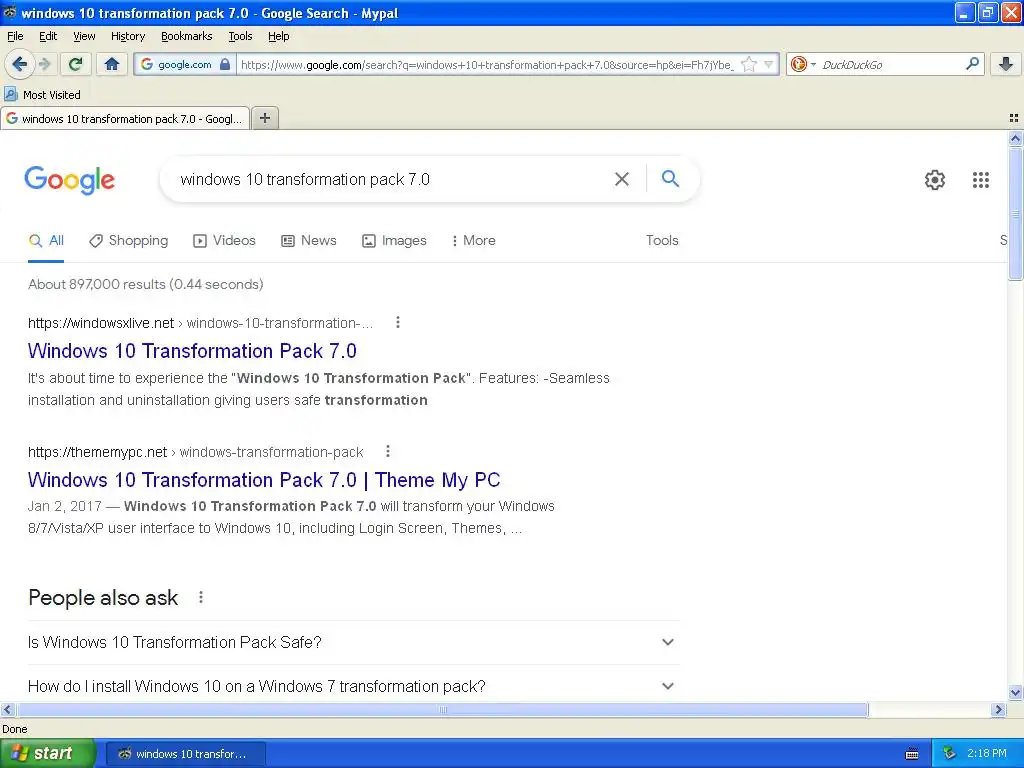Go back with the browser back arrow

(x=20, y=64)
